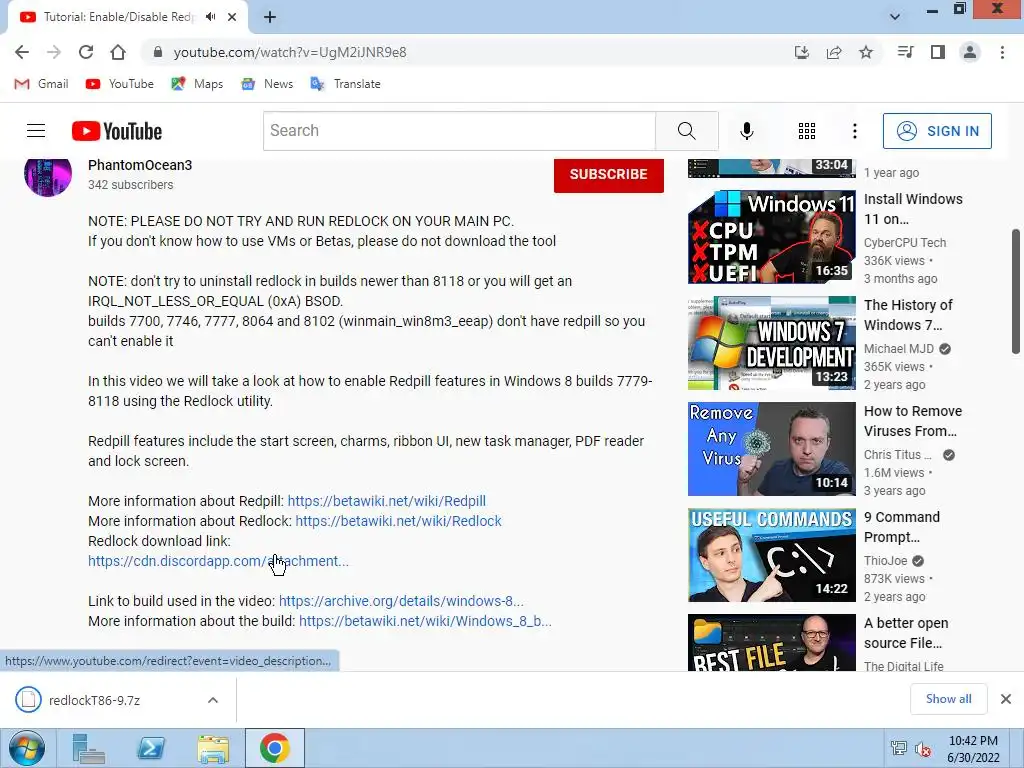
Task: Open Maps bookmark
Action: [x=197, y=84]
